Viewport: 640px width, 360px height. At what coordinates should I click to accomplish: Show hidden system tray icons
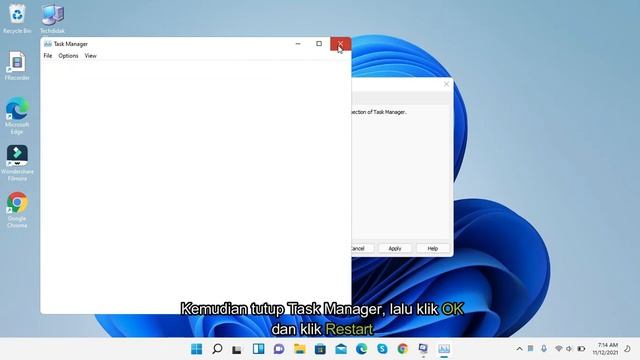(x=519, y=349)
